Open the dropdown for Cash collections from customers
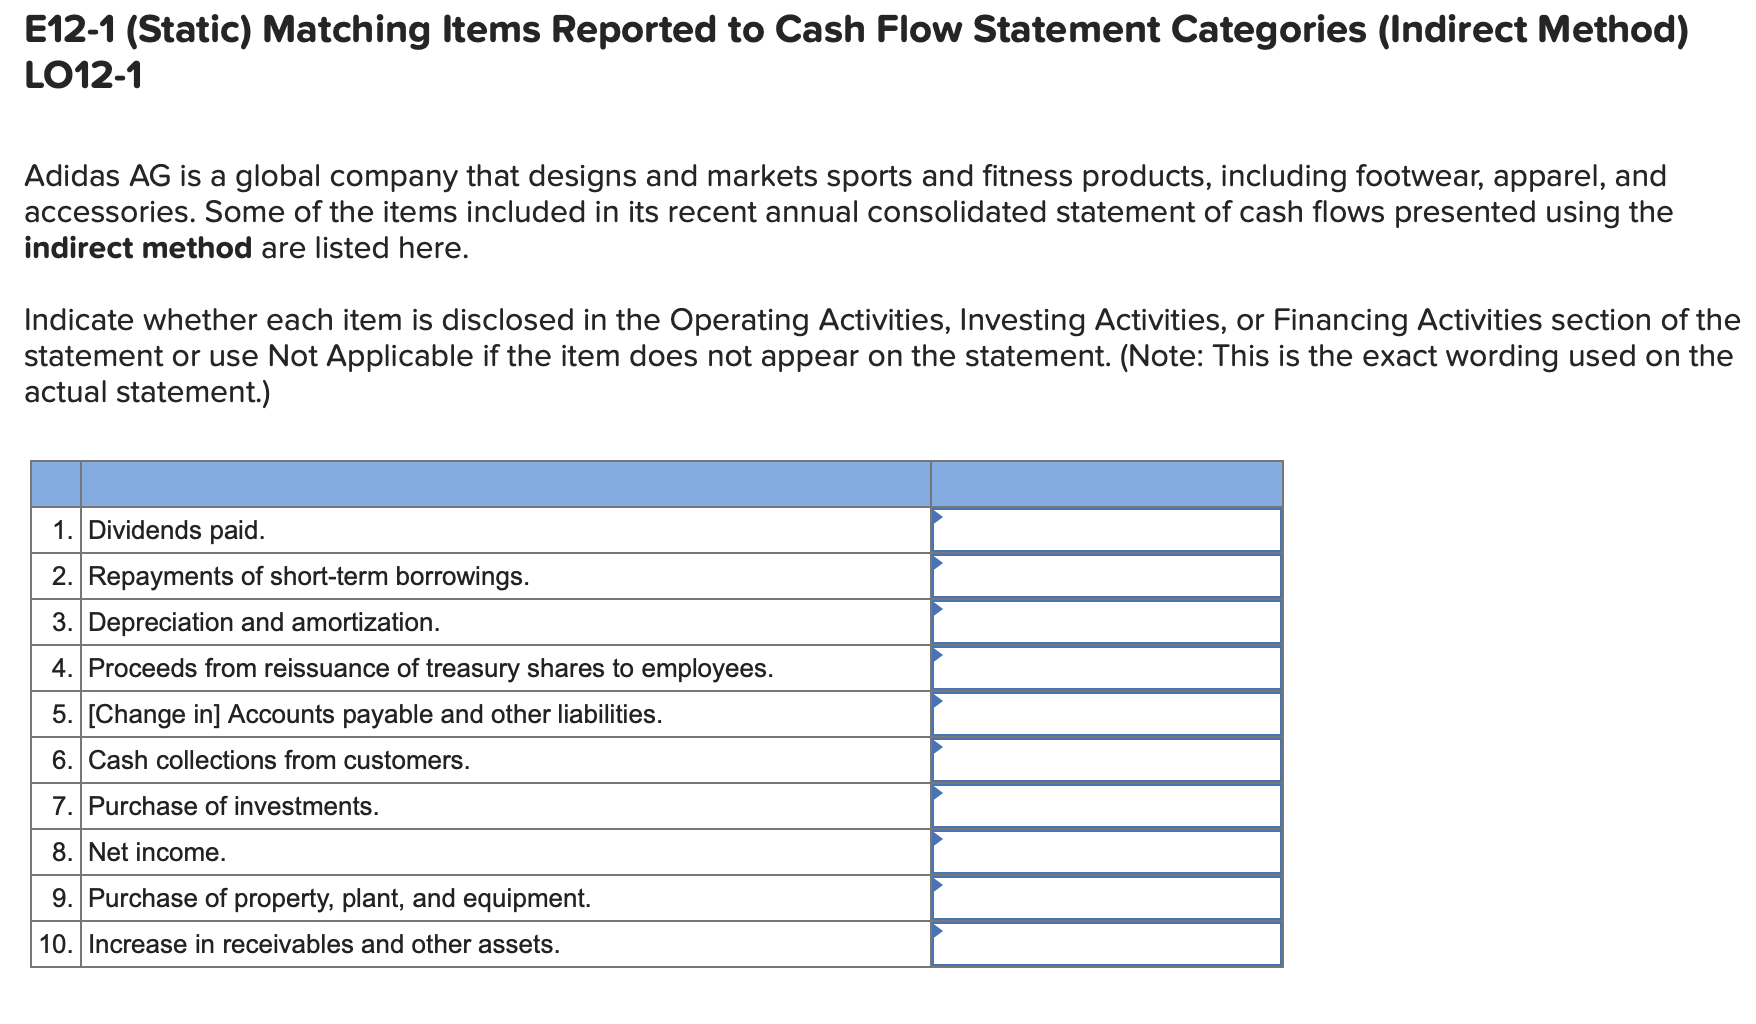1756x1024 pixels. [1105, 759]
